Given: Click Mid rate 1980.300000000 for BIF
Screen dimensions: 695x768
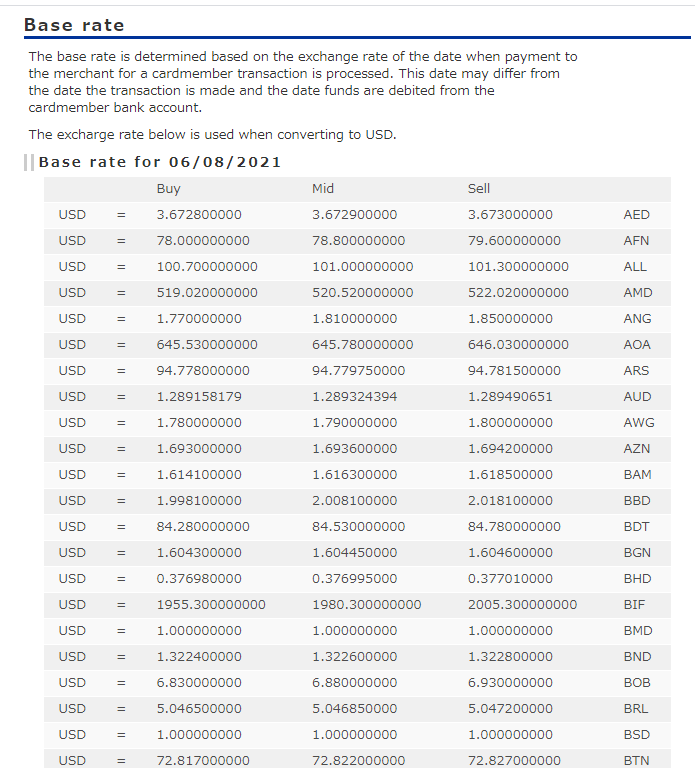Looking at the screenshot, I should click(366, 604).
